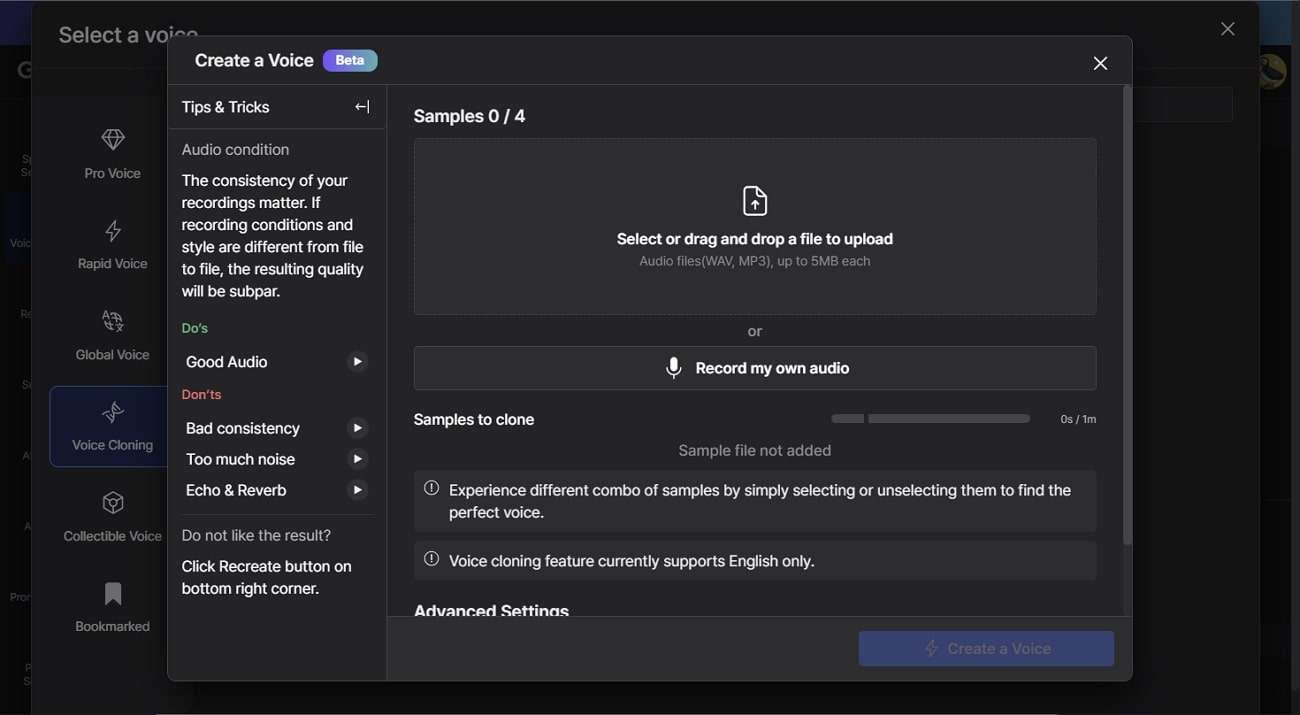The image size is (1300, 715).
Task: Select the Bookmarked ribbon icon
Action: tap(113, 594)
